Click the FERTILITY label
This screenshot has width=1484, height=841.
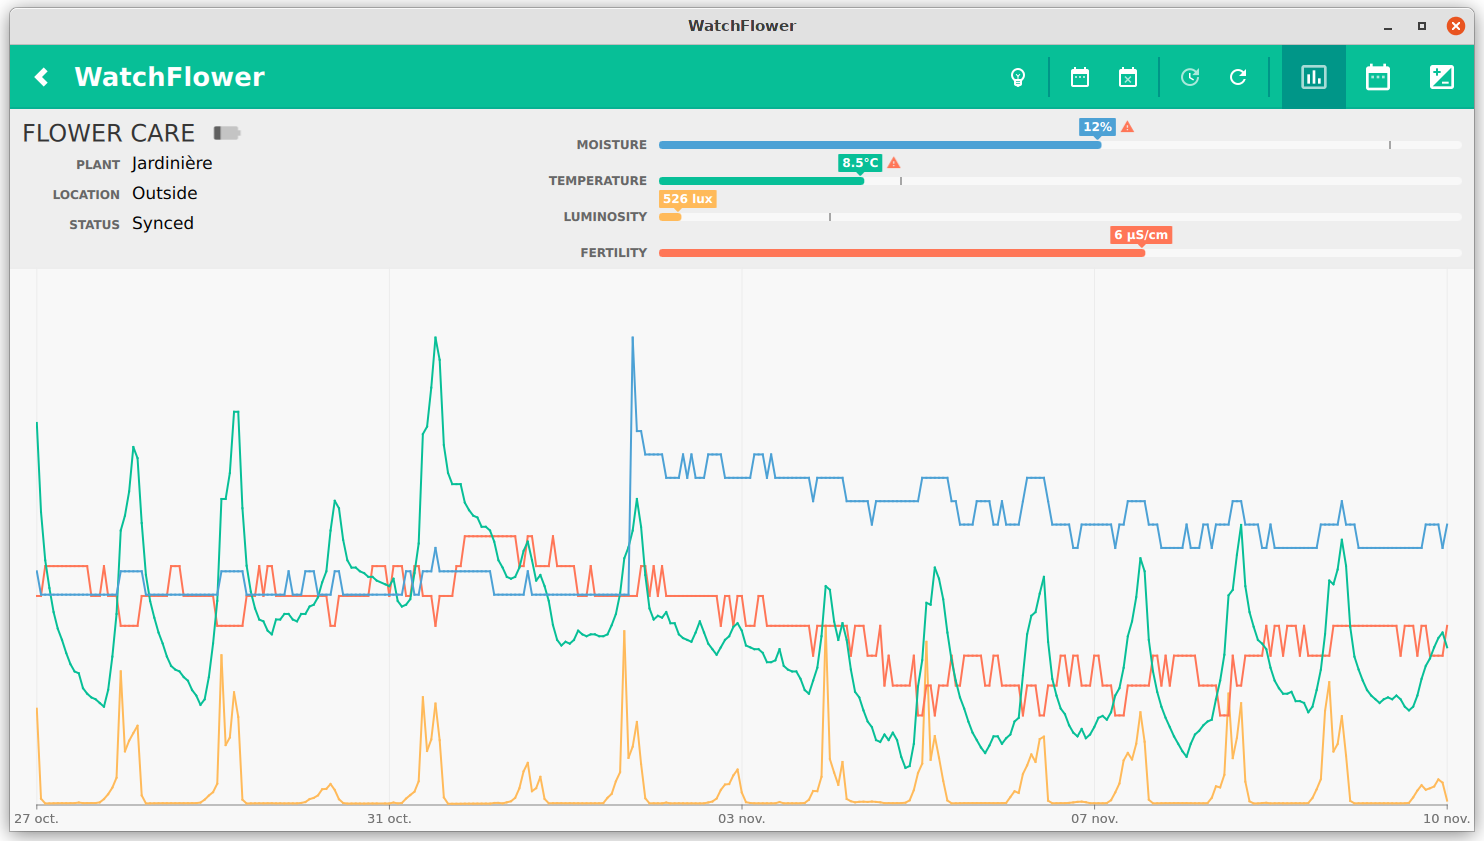click(x=614, y=253)
